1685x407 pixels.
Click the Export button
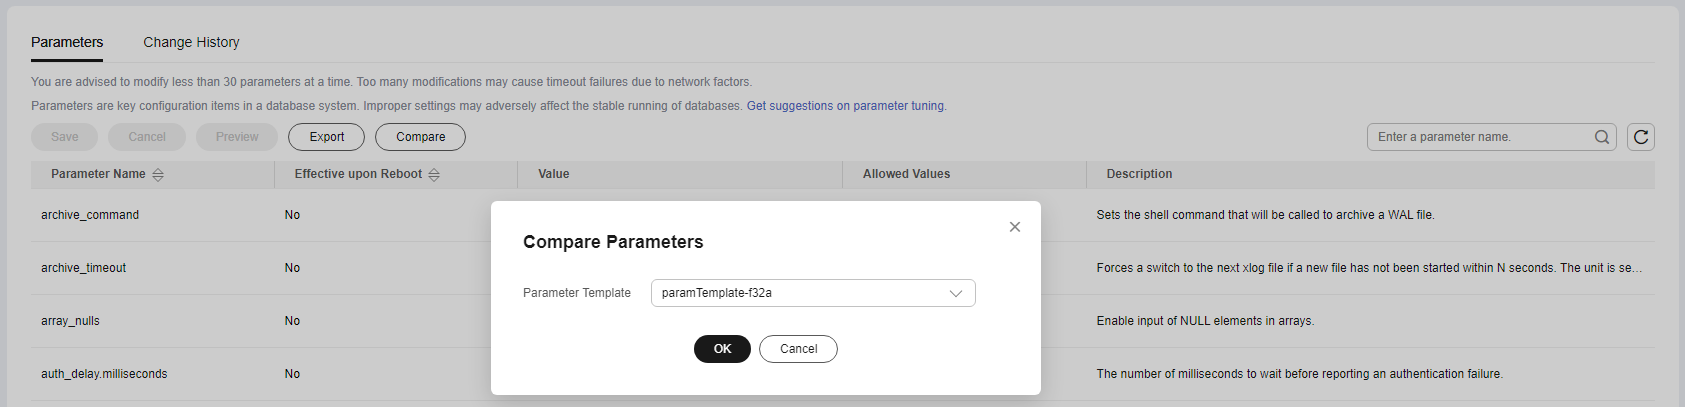(x=326, y=137)
